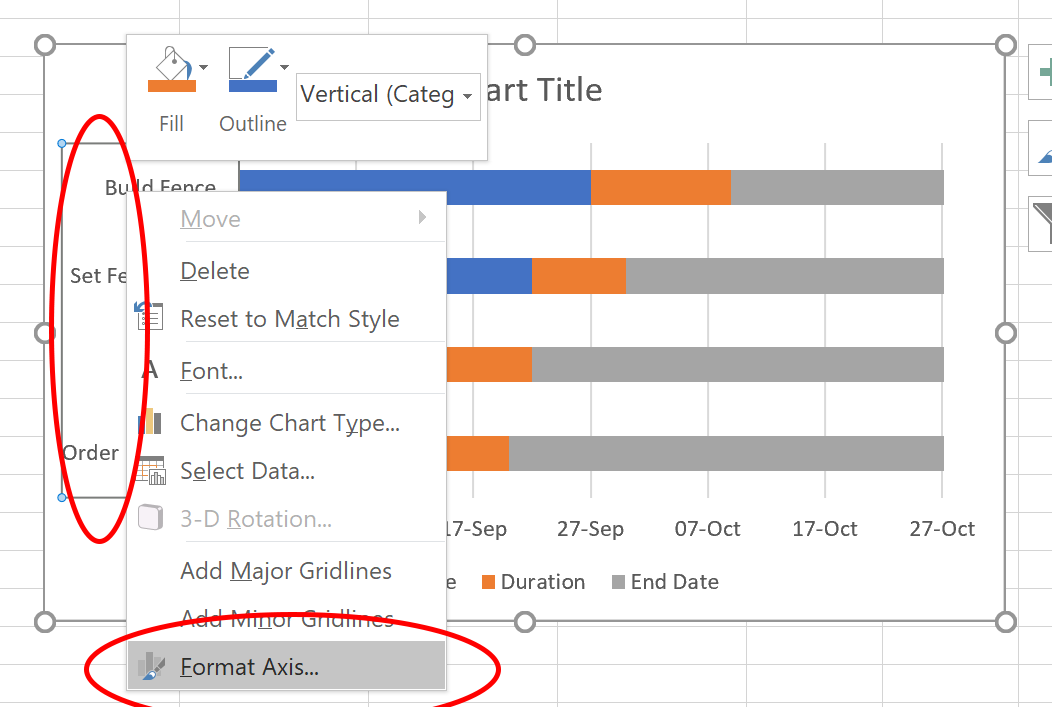Expand the Outline color dropdown arrow

point(284,67)
